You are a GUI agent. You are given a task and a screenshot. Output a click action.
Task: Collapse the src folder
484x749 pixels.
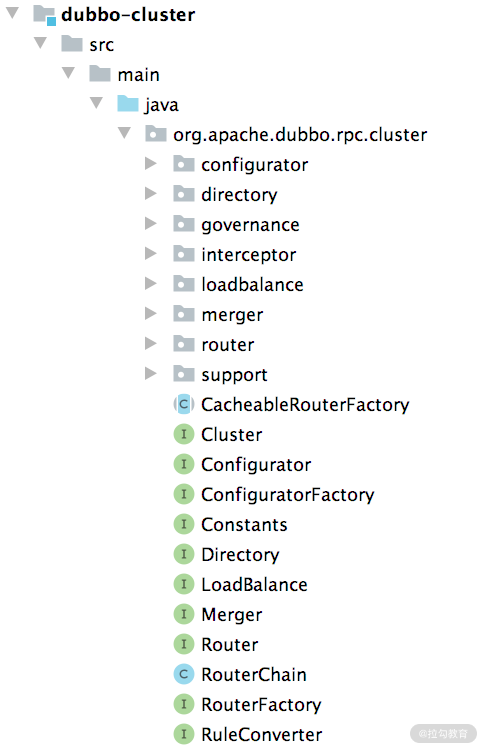click(41, 43)
